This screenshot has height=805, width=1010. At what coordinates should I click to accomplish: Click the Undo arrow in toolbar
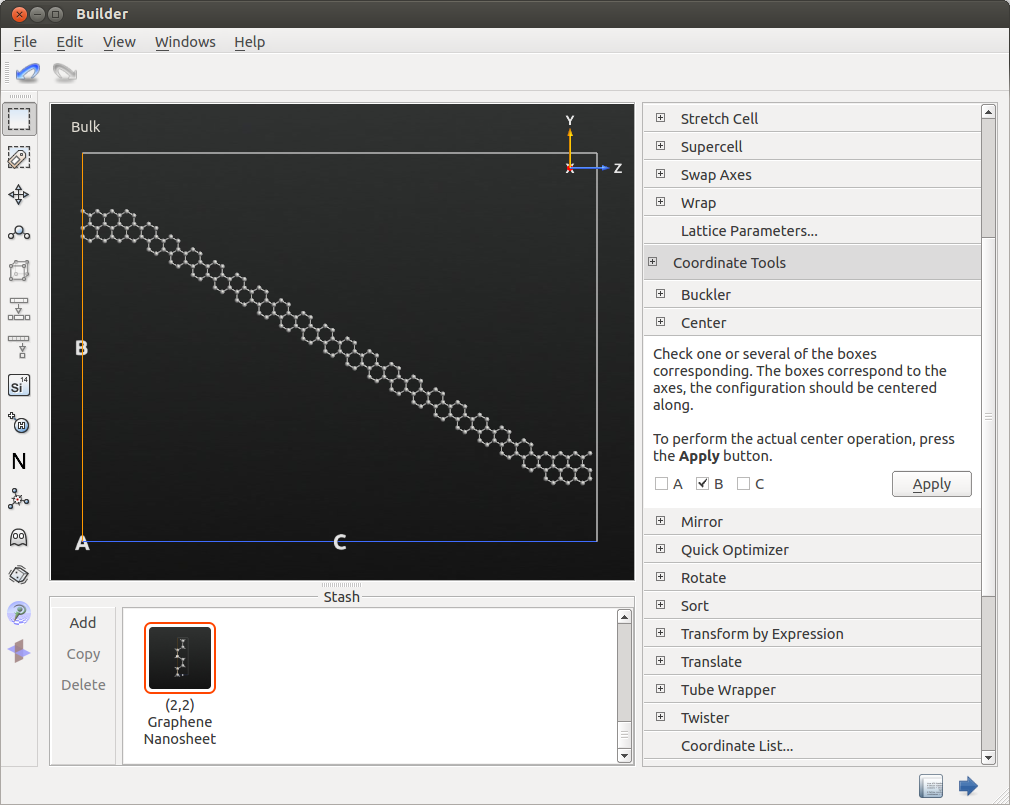[28, 72]
